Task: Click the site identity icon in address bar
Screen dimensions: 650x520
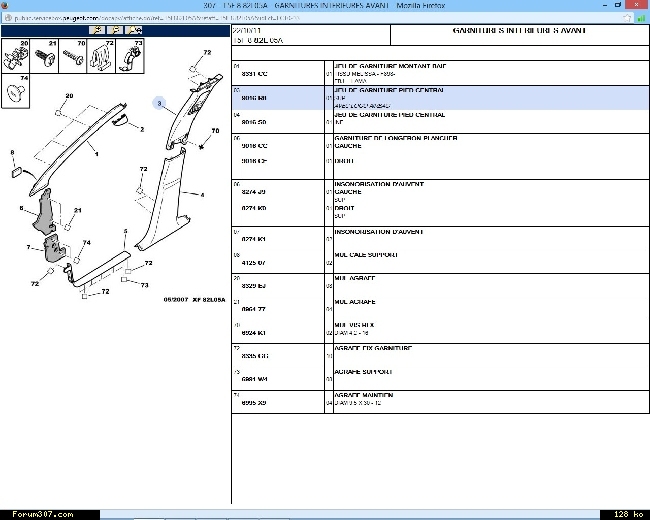Action: pos(8,18)
